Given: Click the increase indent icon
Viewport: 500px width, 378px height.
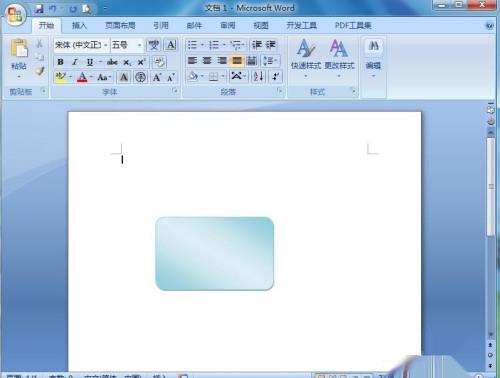Looking at the screenshot, I should click(x=271, y=45).
